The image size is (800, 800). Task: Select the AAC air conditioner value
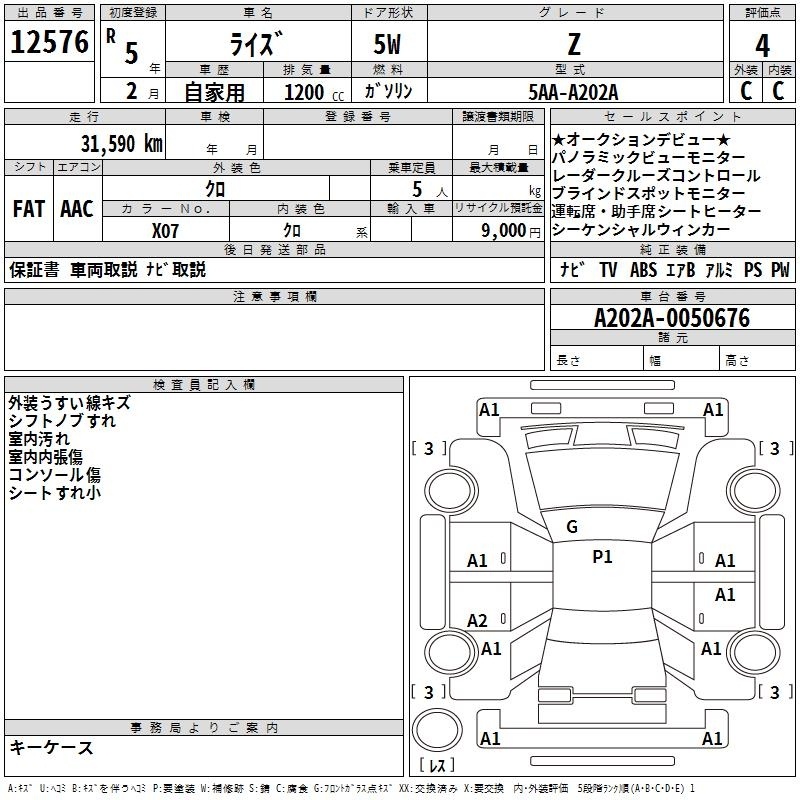77,209
